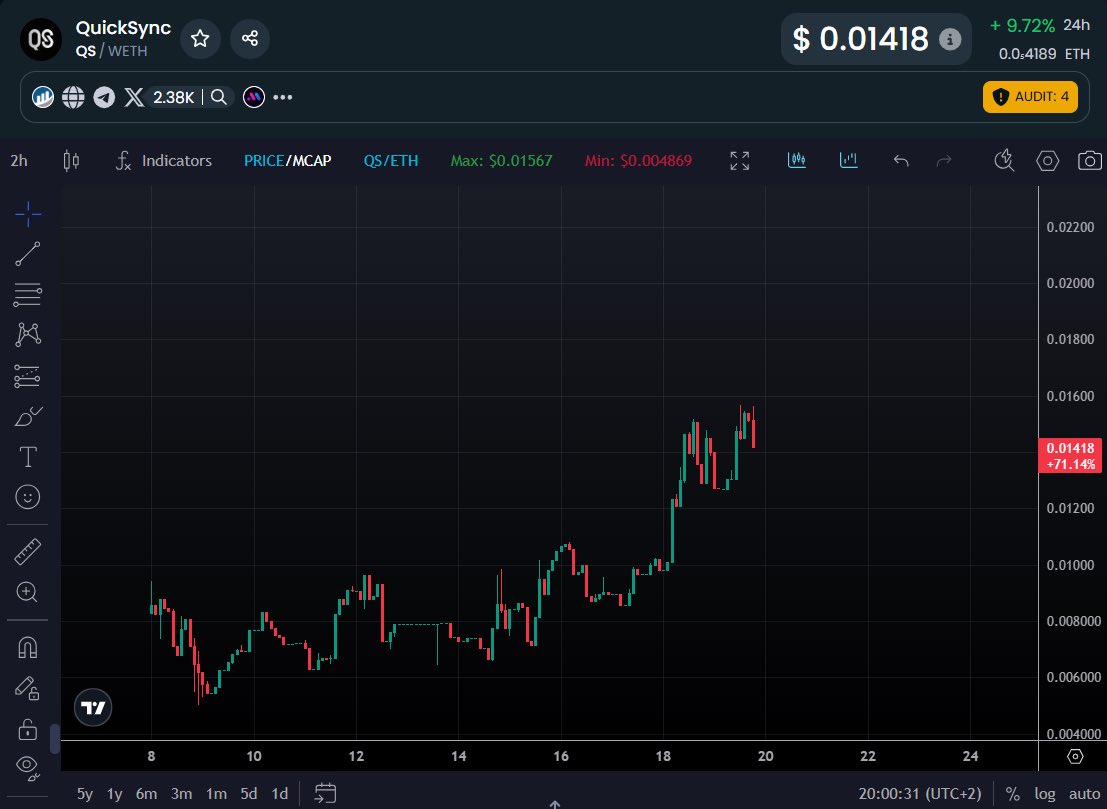This screenshot has width=1107, height=809.
Task: Visit project website globe icon
Action: tap(73, 97)
